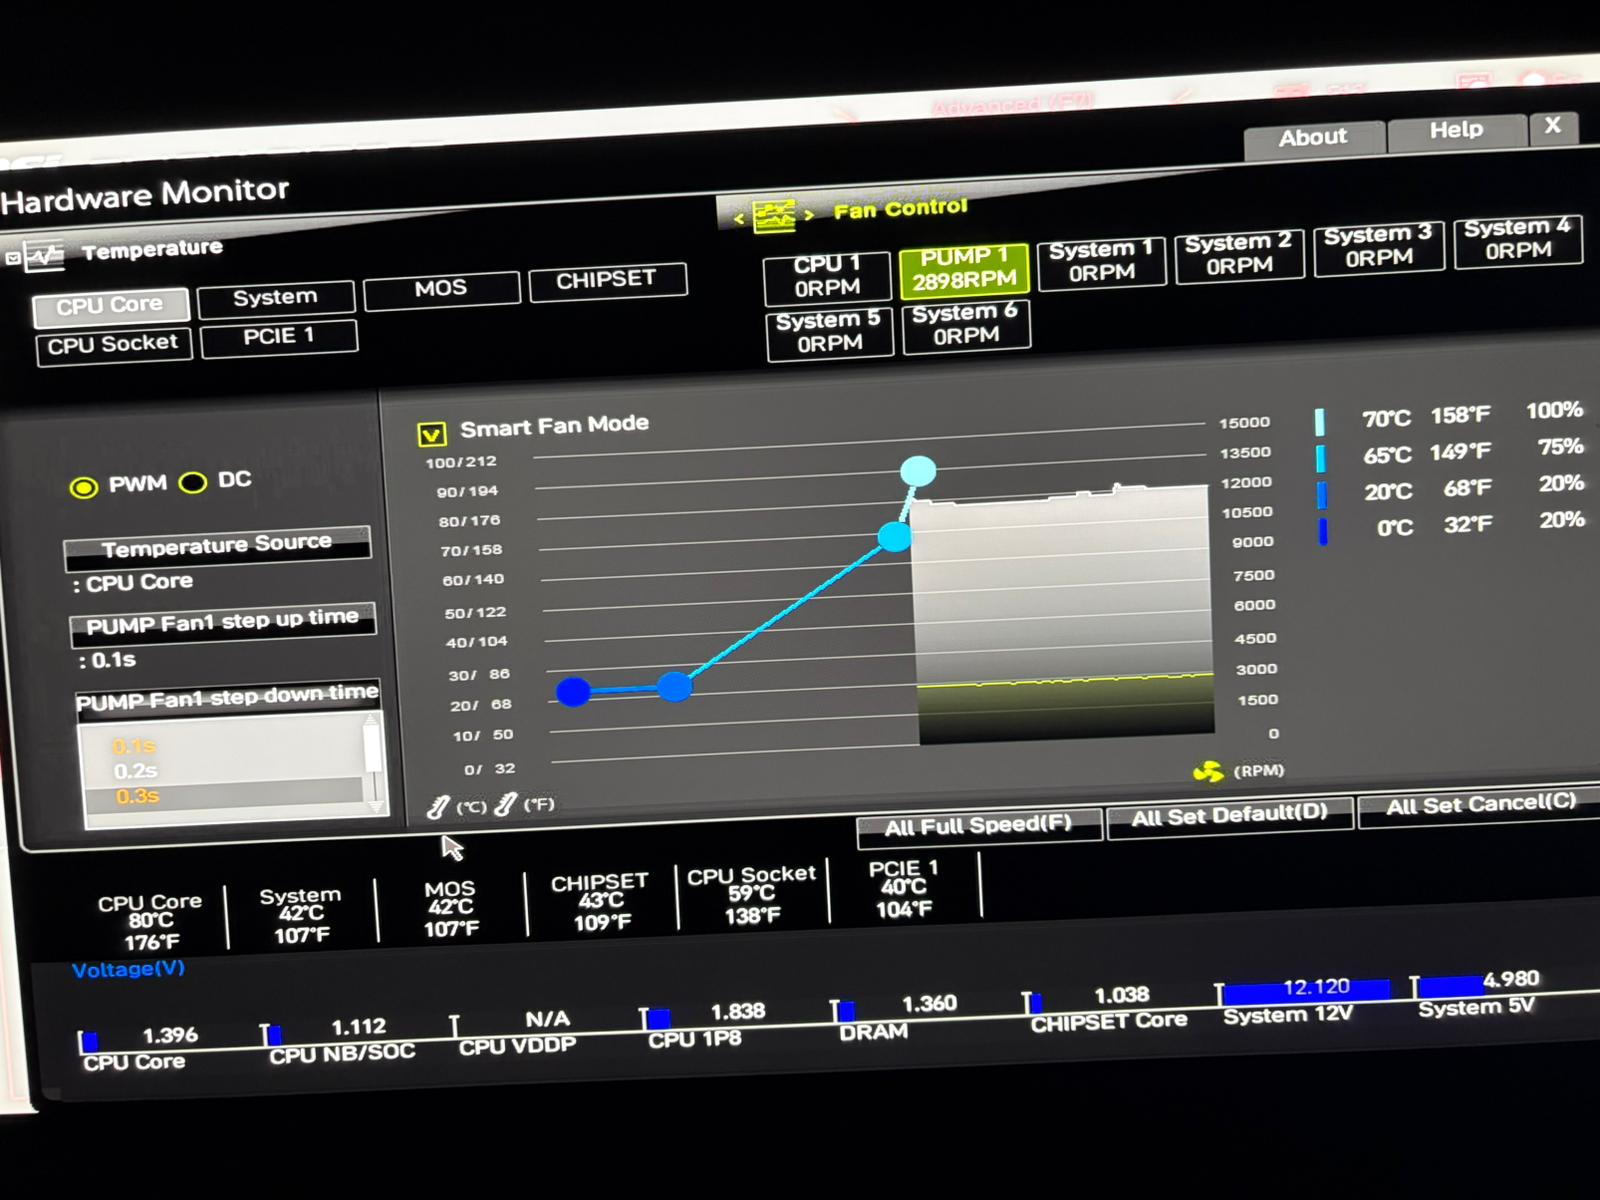Screen dimensions: 1600x1200
Task: Click the yellow RPM fan icon
Action: pos(1207,772)
